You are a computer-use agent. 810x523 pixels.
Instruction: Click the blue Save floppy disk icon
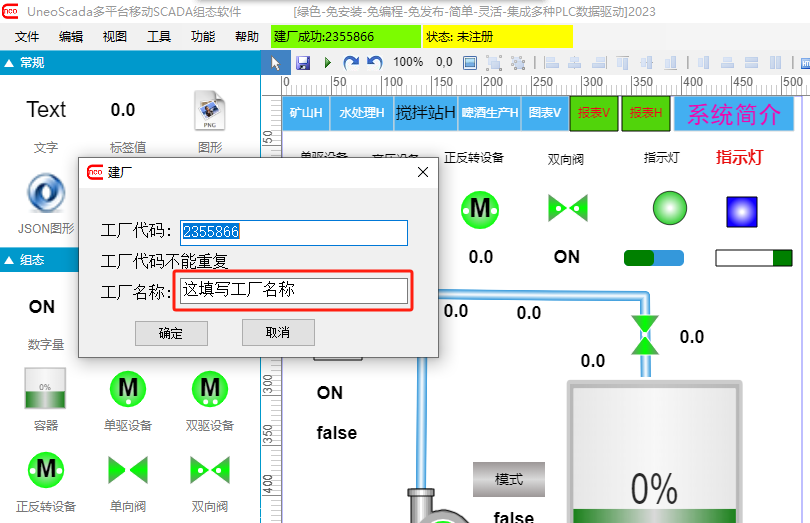pos(303,62)
